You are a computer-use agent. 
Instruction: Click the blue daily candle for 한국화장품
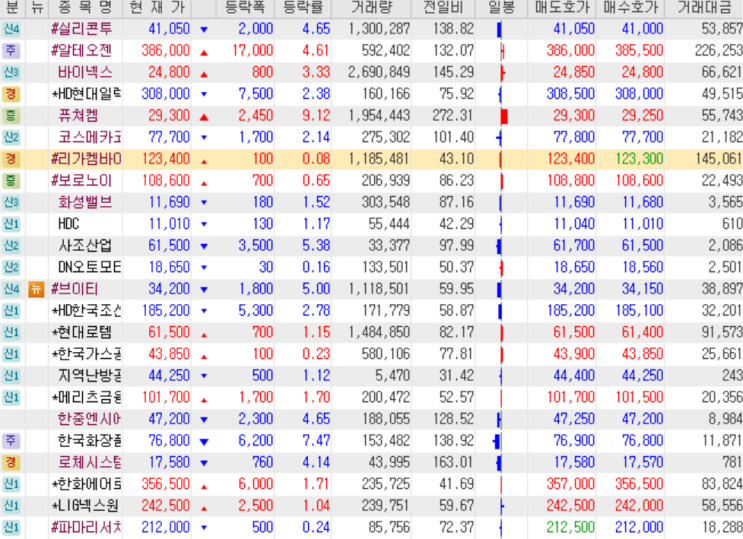497,442
